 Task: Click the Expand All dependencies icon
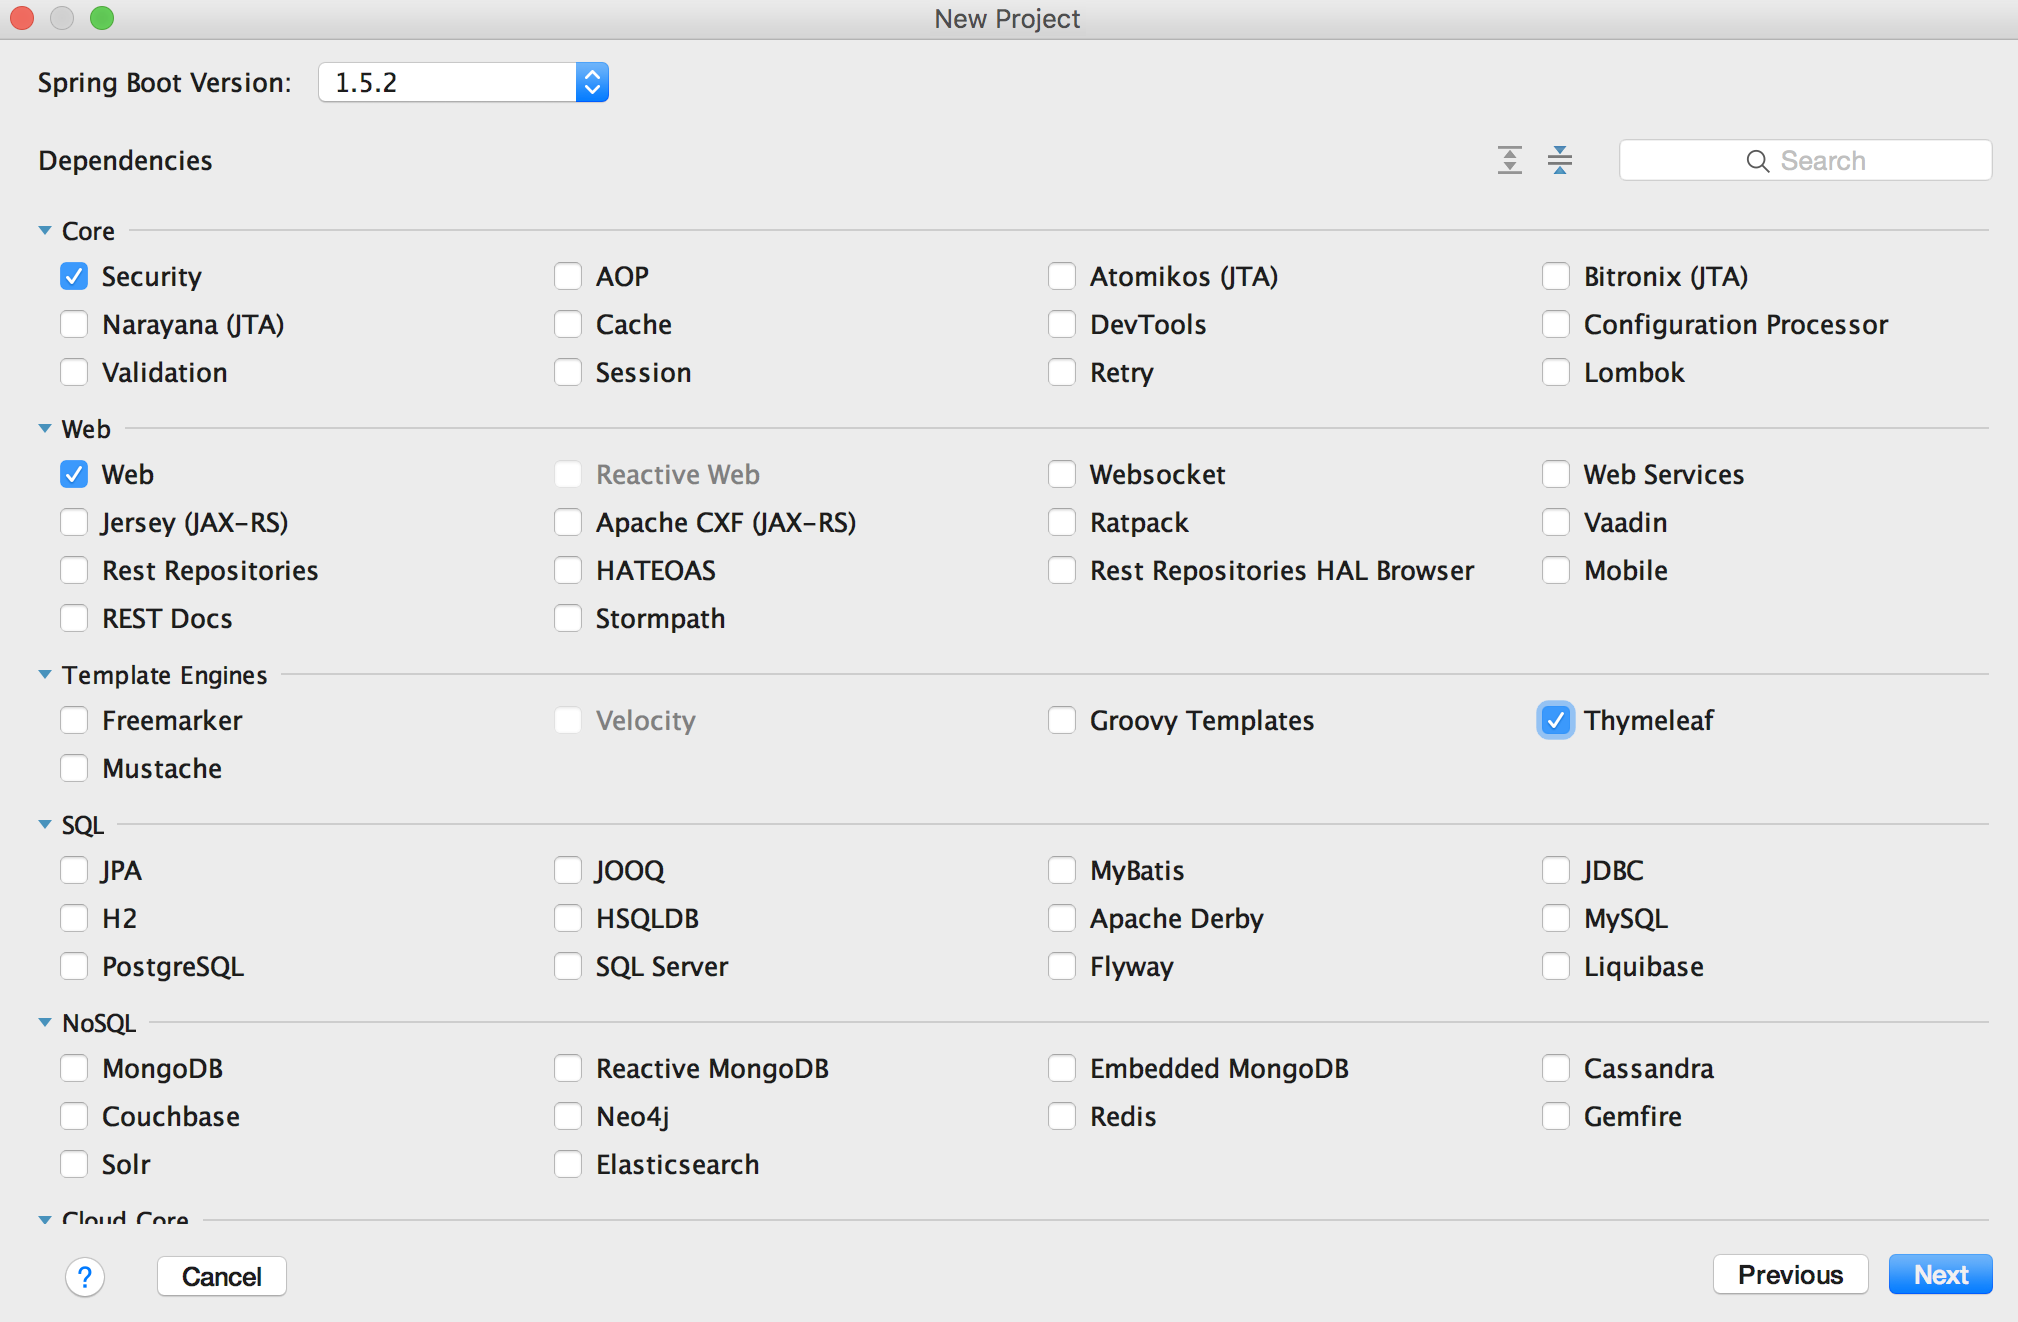click(x=1510, y=160)
